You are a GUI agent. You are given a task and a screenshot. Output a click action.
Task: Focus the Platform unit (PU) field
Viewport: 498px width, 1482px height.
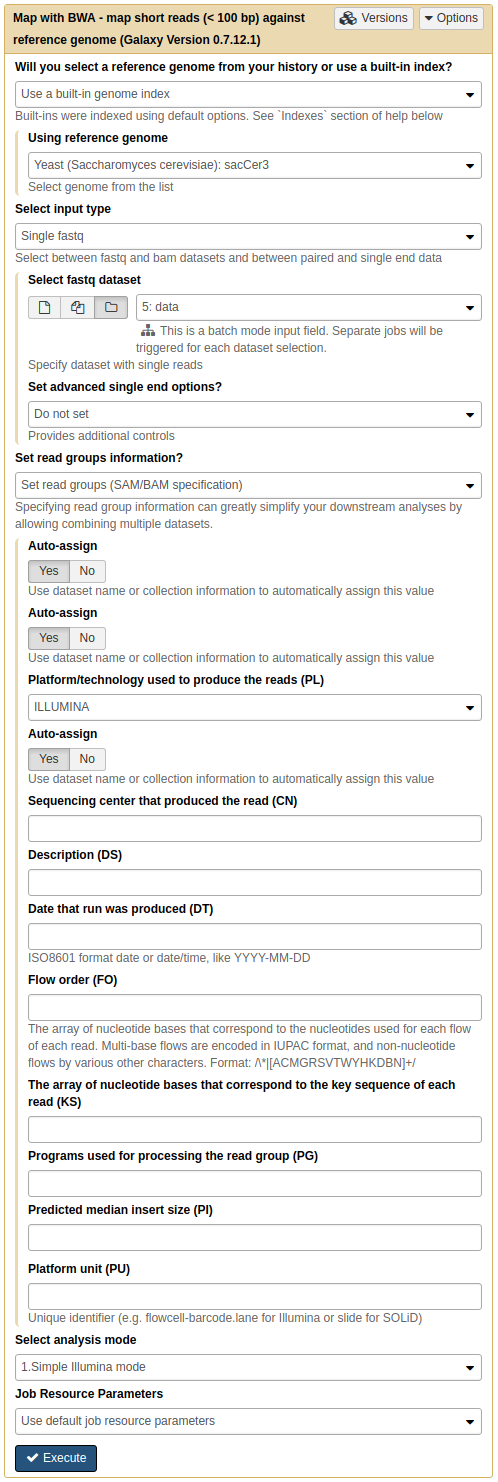(255, 1296)
